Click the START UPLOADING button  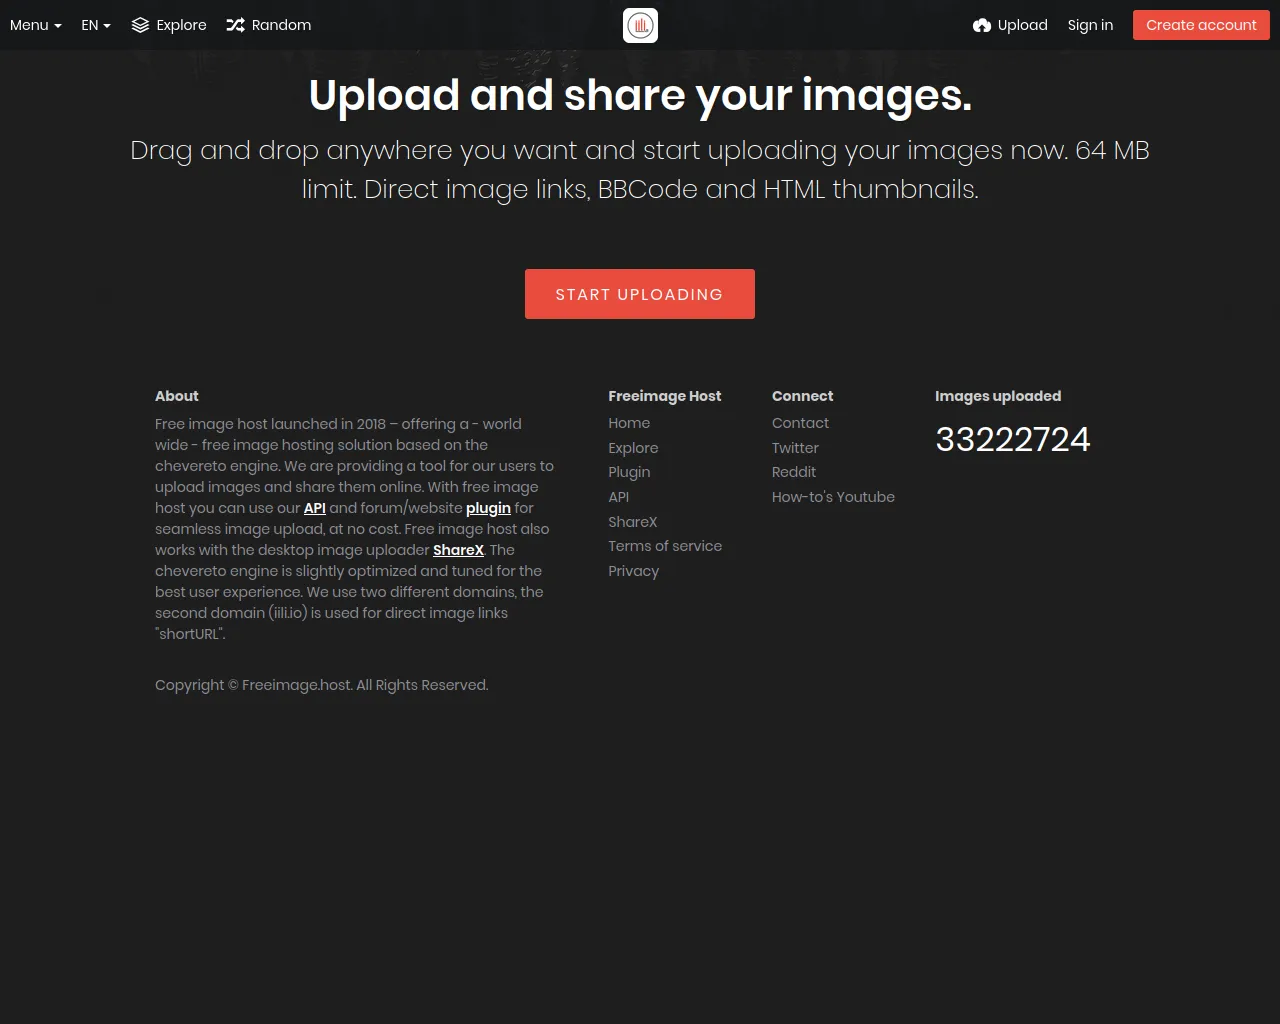[x=640, y=294]
